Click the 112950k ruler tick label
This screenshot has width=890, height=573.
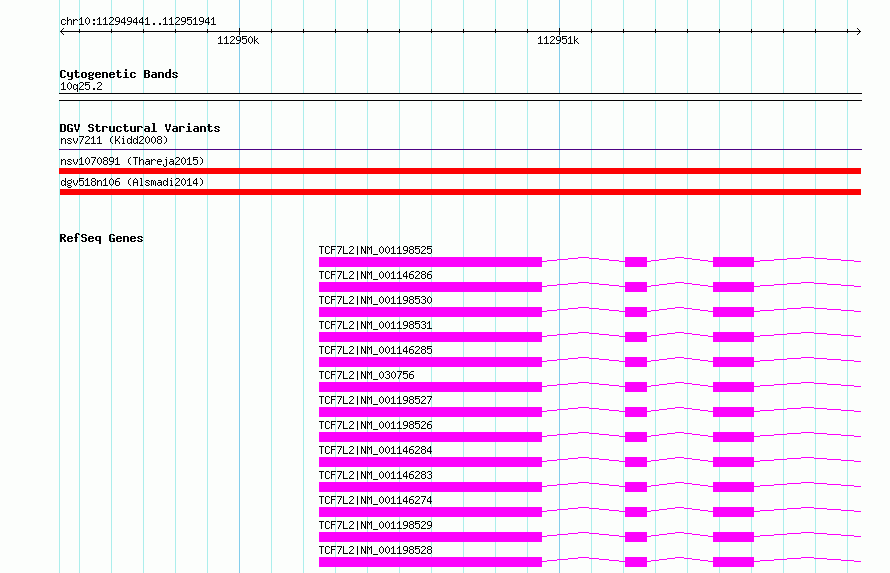tap(238, 40)
